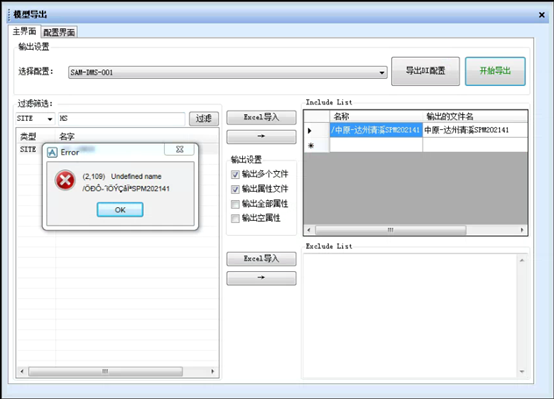This screenshot has width=554, height=399.
Task: Click the 导出DI配置 button
Action: tap(425, 71)
